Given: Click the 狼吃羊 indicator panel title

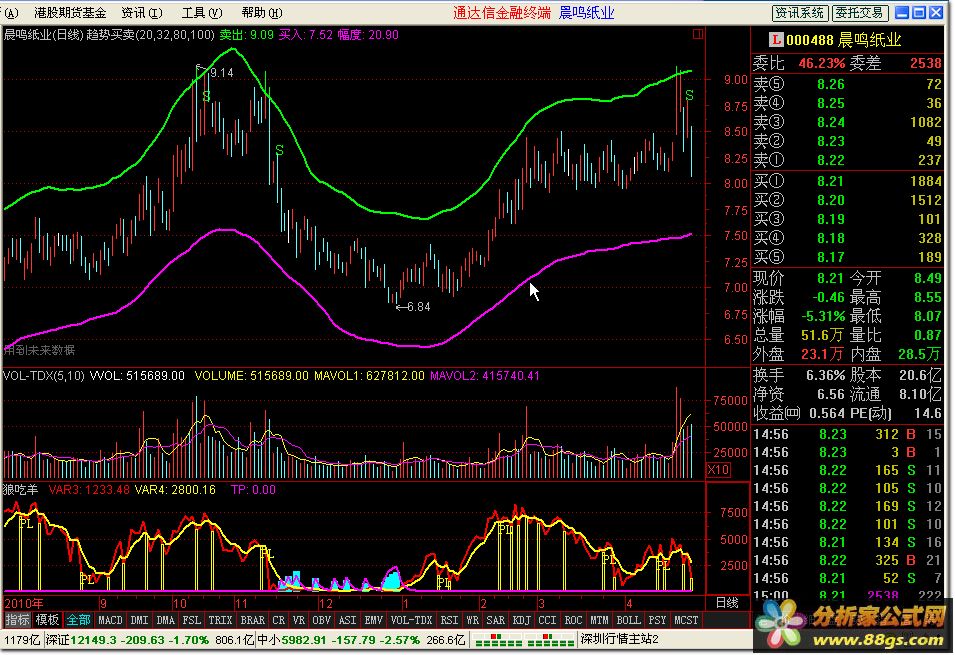Looking at the screenshot, I should point(21,490).
